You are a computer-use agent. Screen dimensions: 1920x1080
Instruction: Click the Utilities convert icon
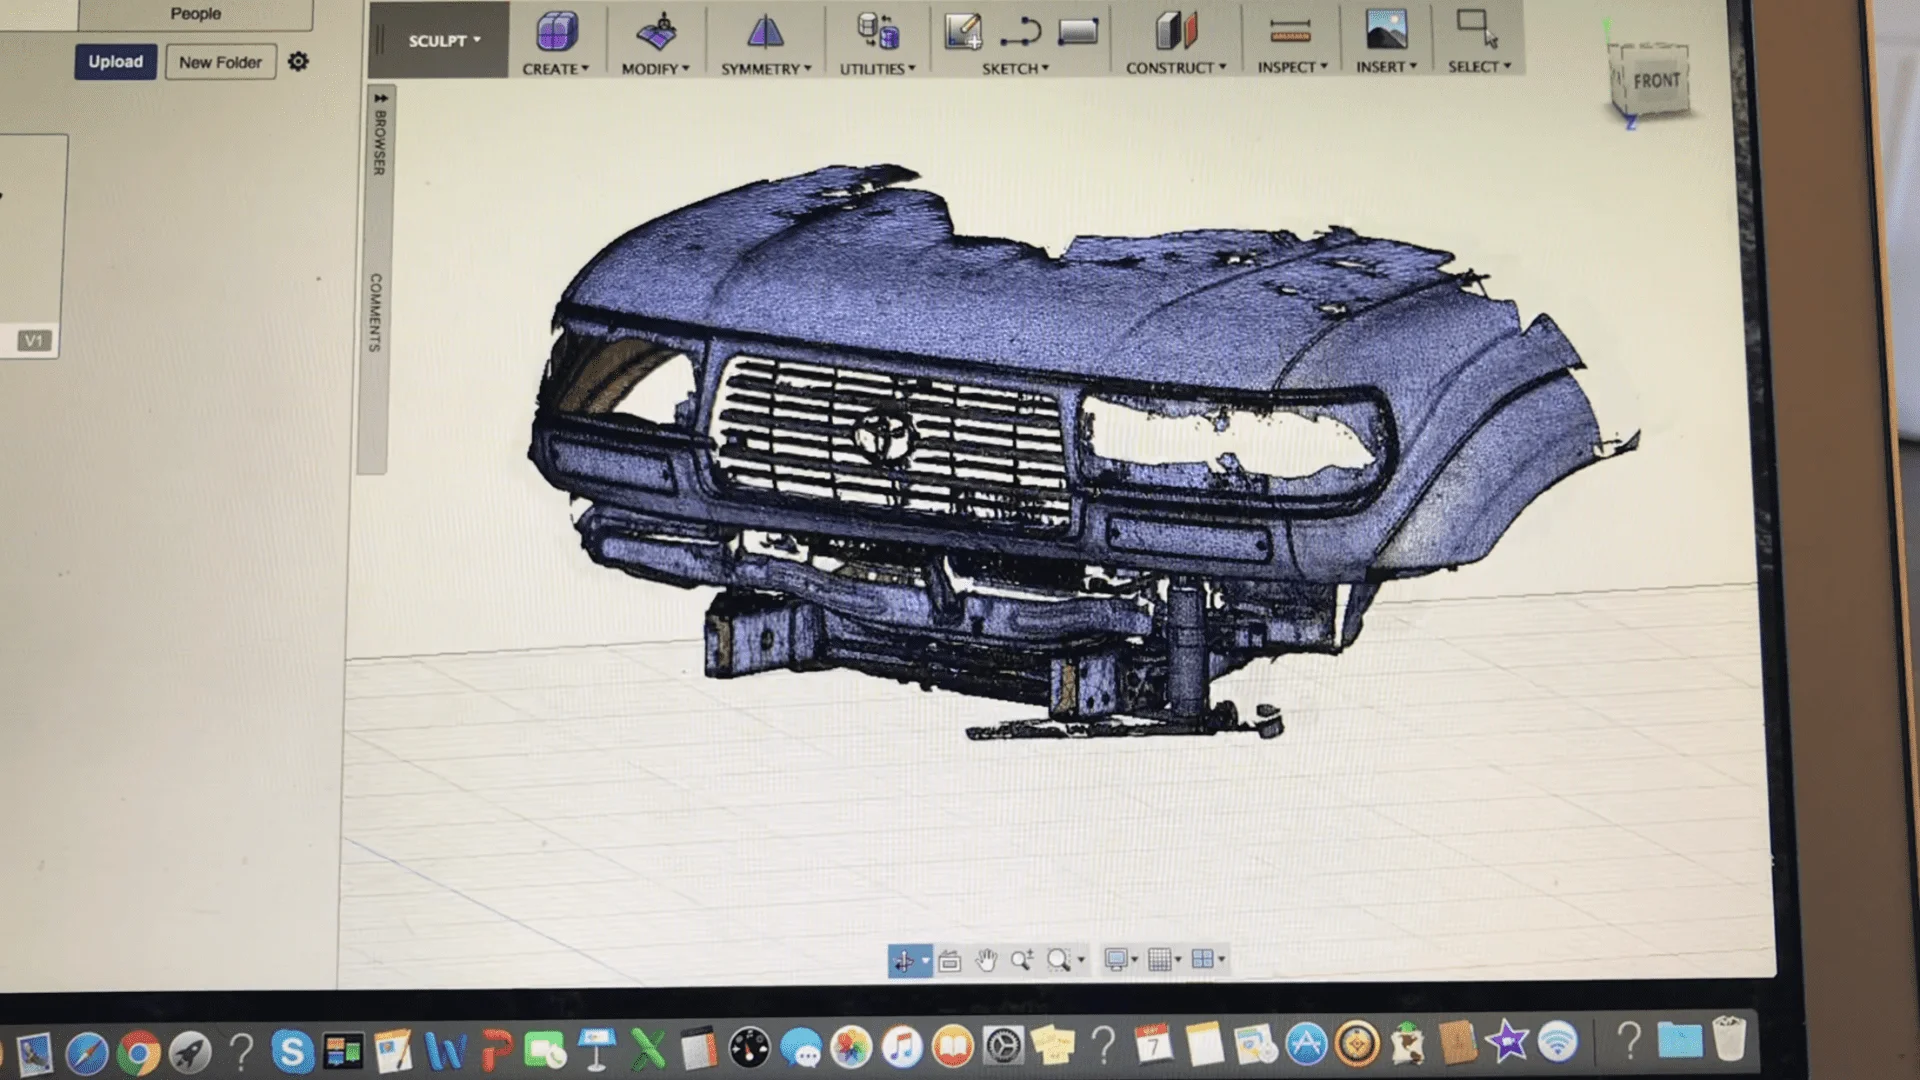pos(878,31)
